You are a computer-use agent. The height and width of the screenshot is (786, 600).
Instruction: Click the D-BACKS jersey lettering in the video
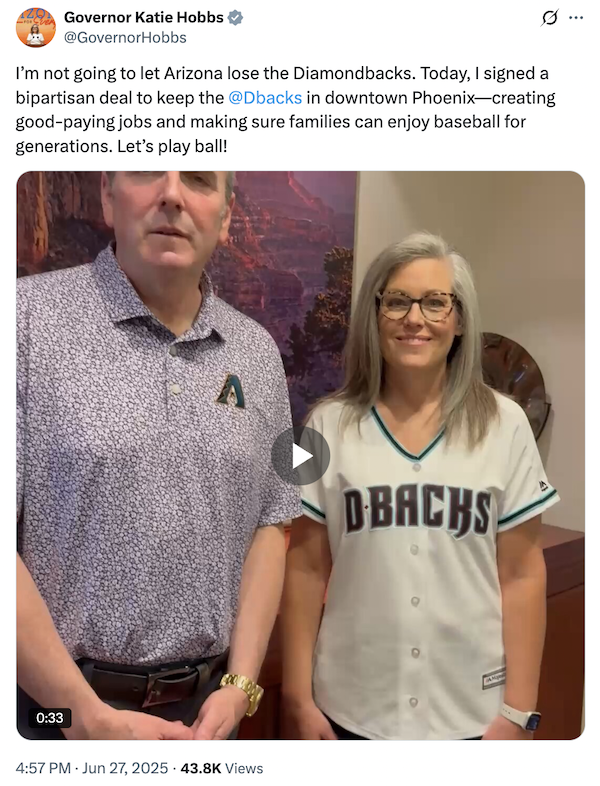(418, 510)
